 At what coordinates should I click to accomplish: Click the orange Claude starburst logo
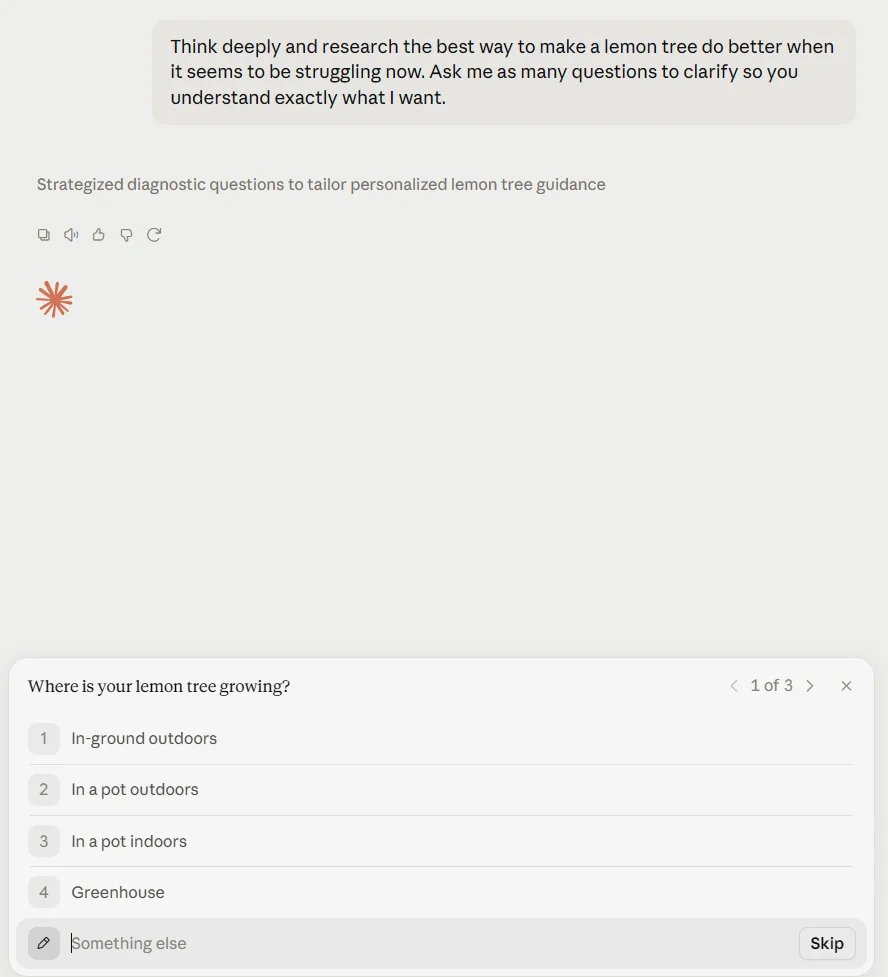point(54,300)
